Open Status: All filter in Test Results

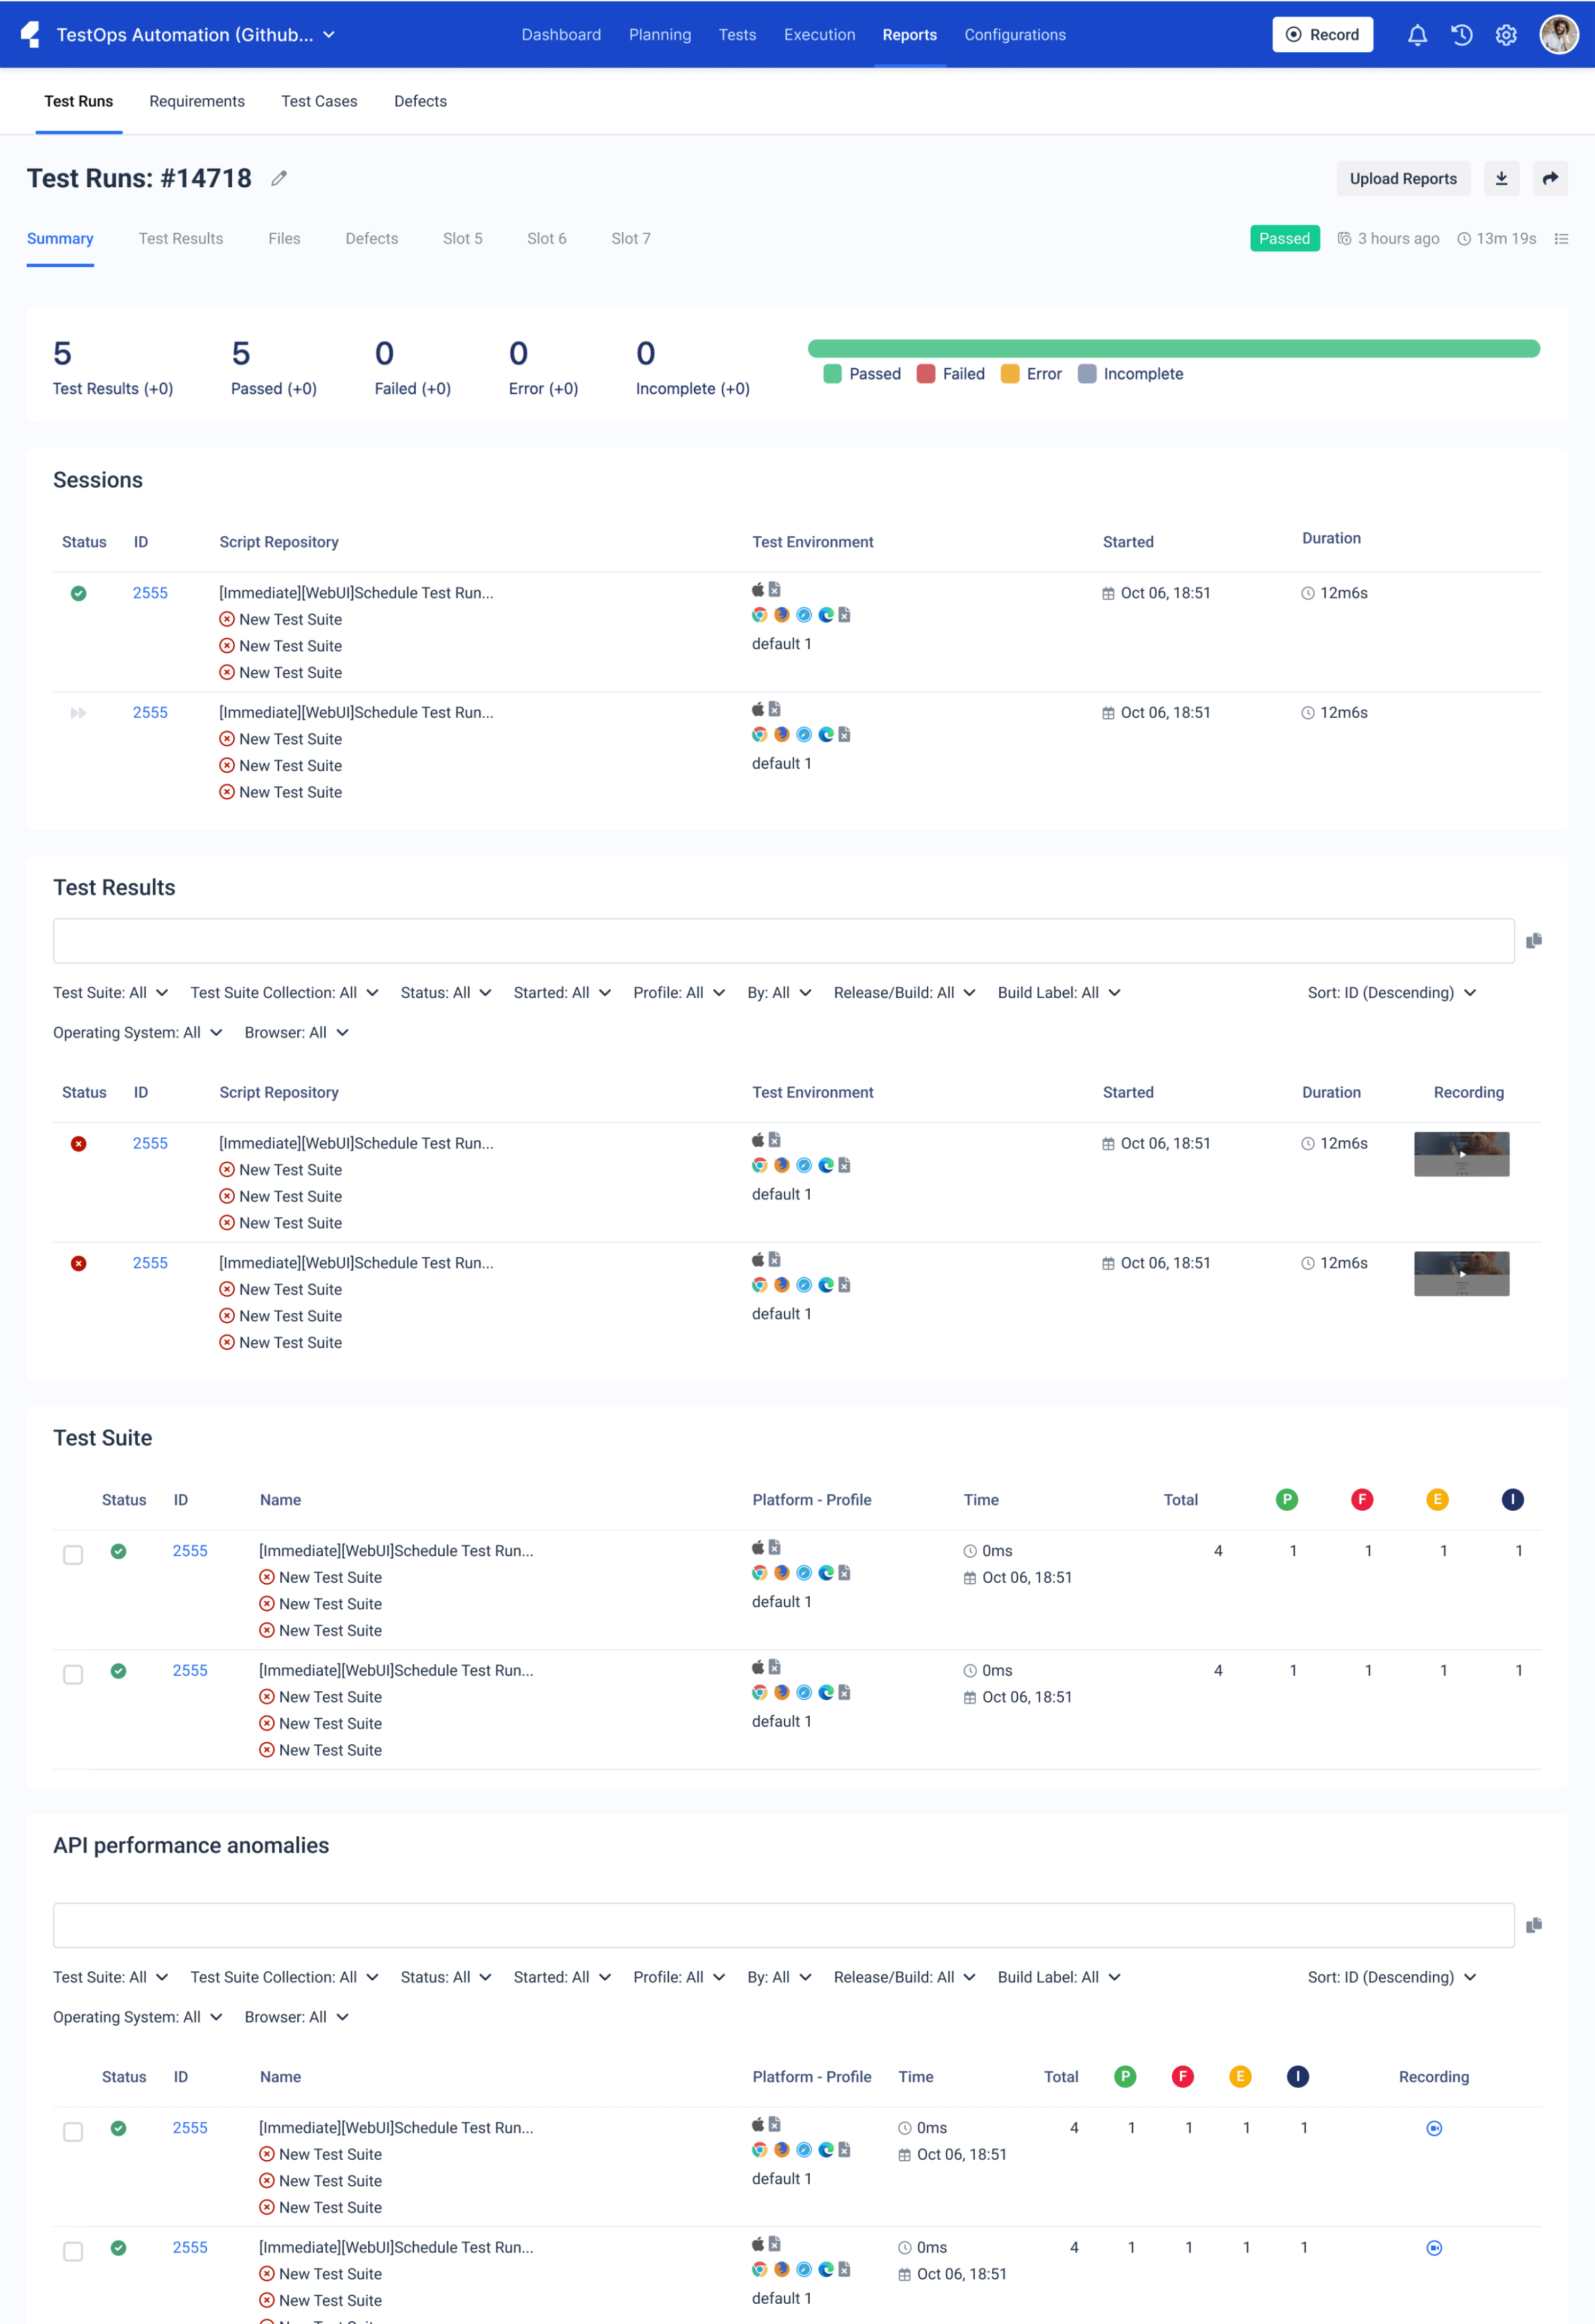pos(446,993)
